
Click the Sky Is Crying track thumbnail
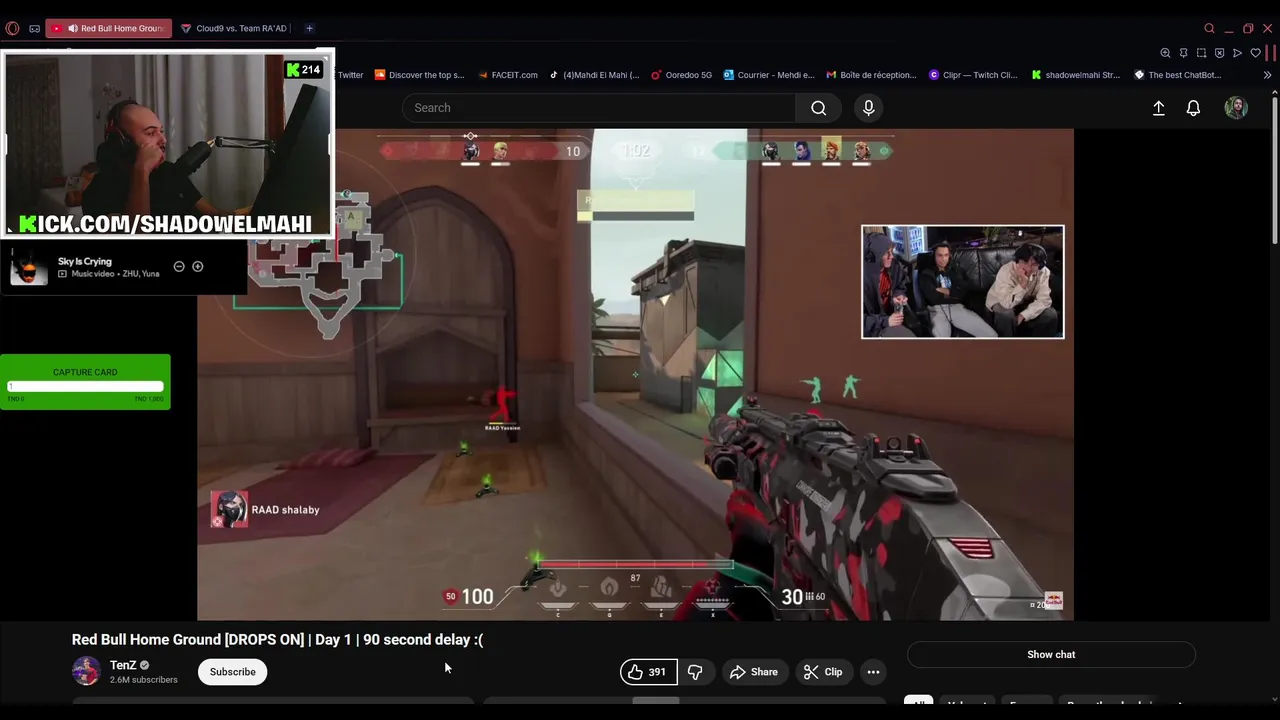pyautogui.click(x=29, y=267)
